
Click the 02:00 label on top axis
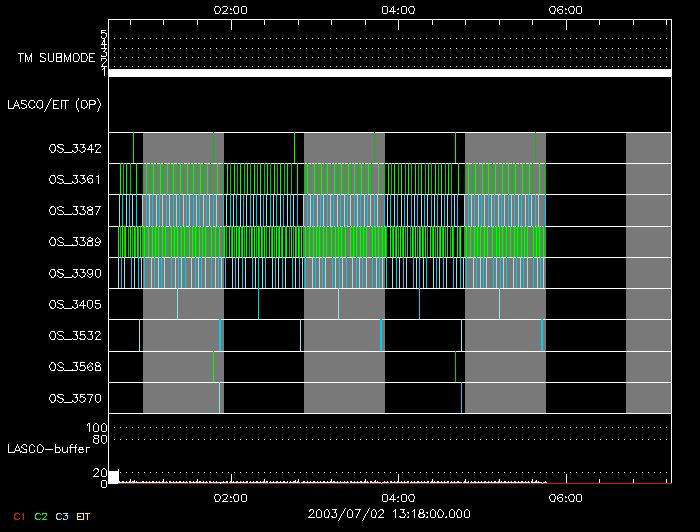point(231,9)
